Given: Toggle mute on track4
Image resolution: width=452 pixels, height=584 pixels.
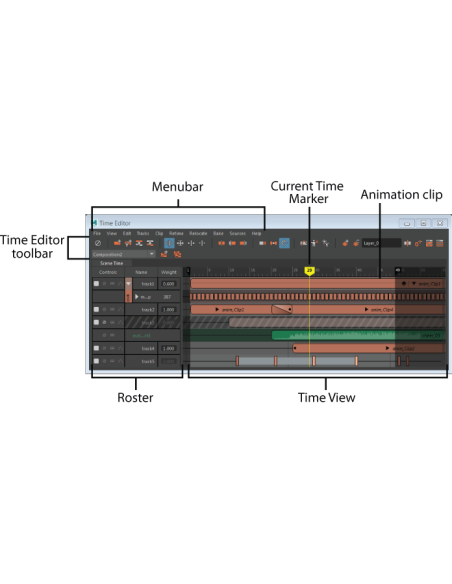Looking at the screenshot, I should [104, 348].
